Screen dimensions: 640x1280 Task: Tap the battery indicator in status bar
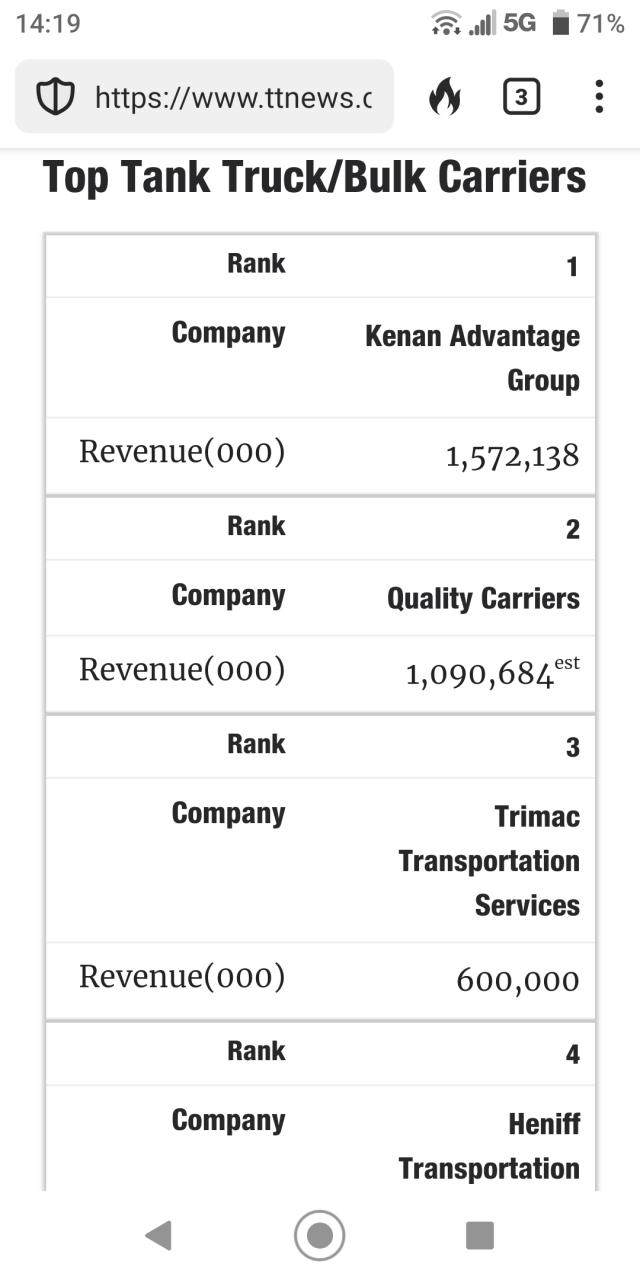click(561, 23)
